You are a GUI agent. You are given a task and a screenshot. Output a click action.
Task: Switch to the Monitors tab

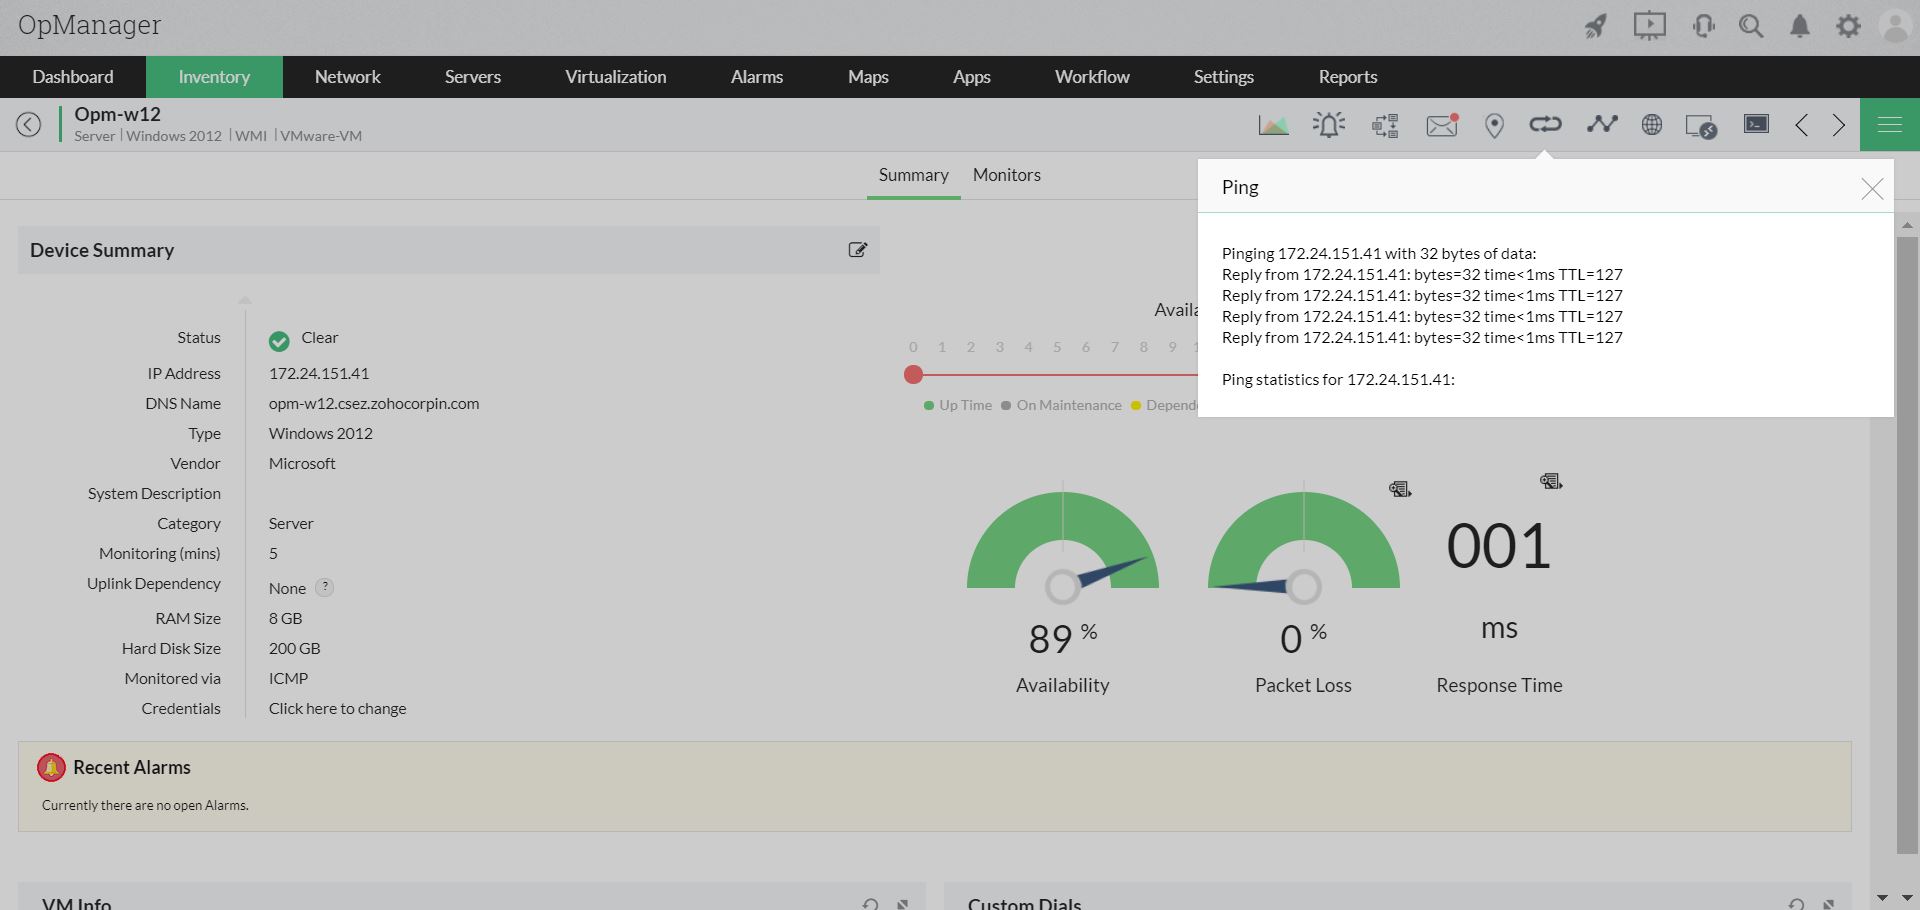pyautogui.click(x=1007, y=175)
